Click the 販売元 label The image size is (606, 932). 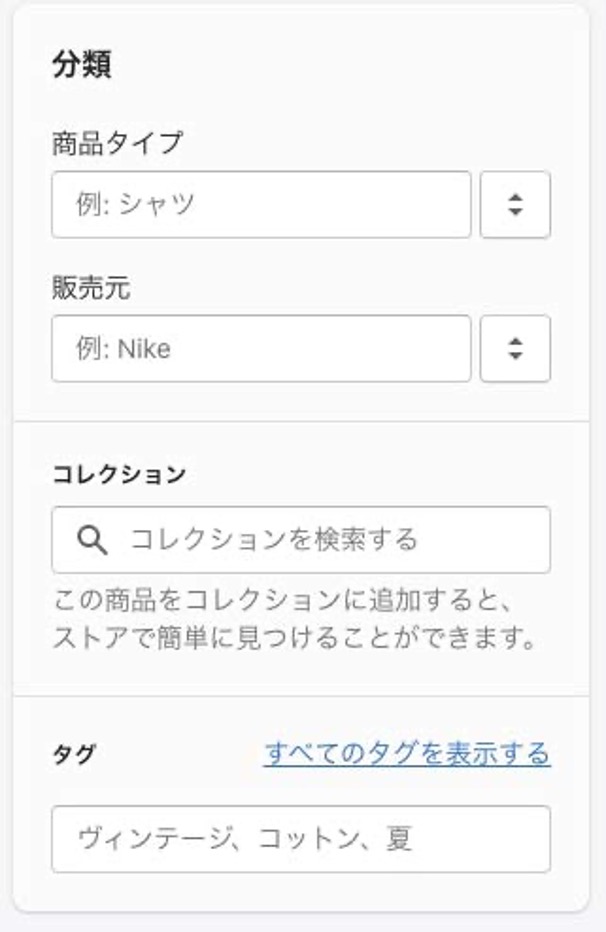91,288
